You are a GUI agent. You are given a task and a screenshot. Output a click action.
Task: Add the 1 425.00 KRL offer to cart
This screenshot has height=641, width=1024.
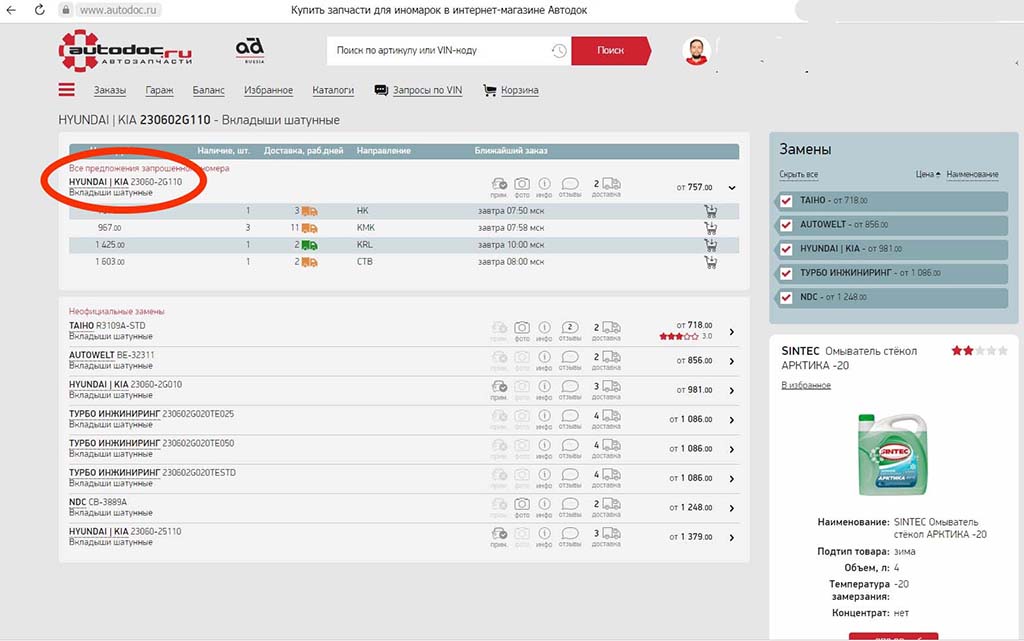[x=711, y=245]
